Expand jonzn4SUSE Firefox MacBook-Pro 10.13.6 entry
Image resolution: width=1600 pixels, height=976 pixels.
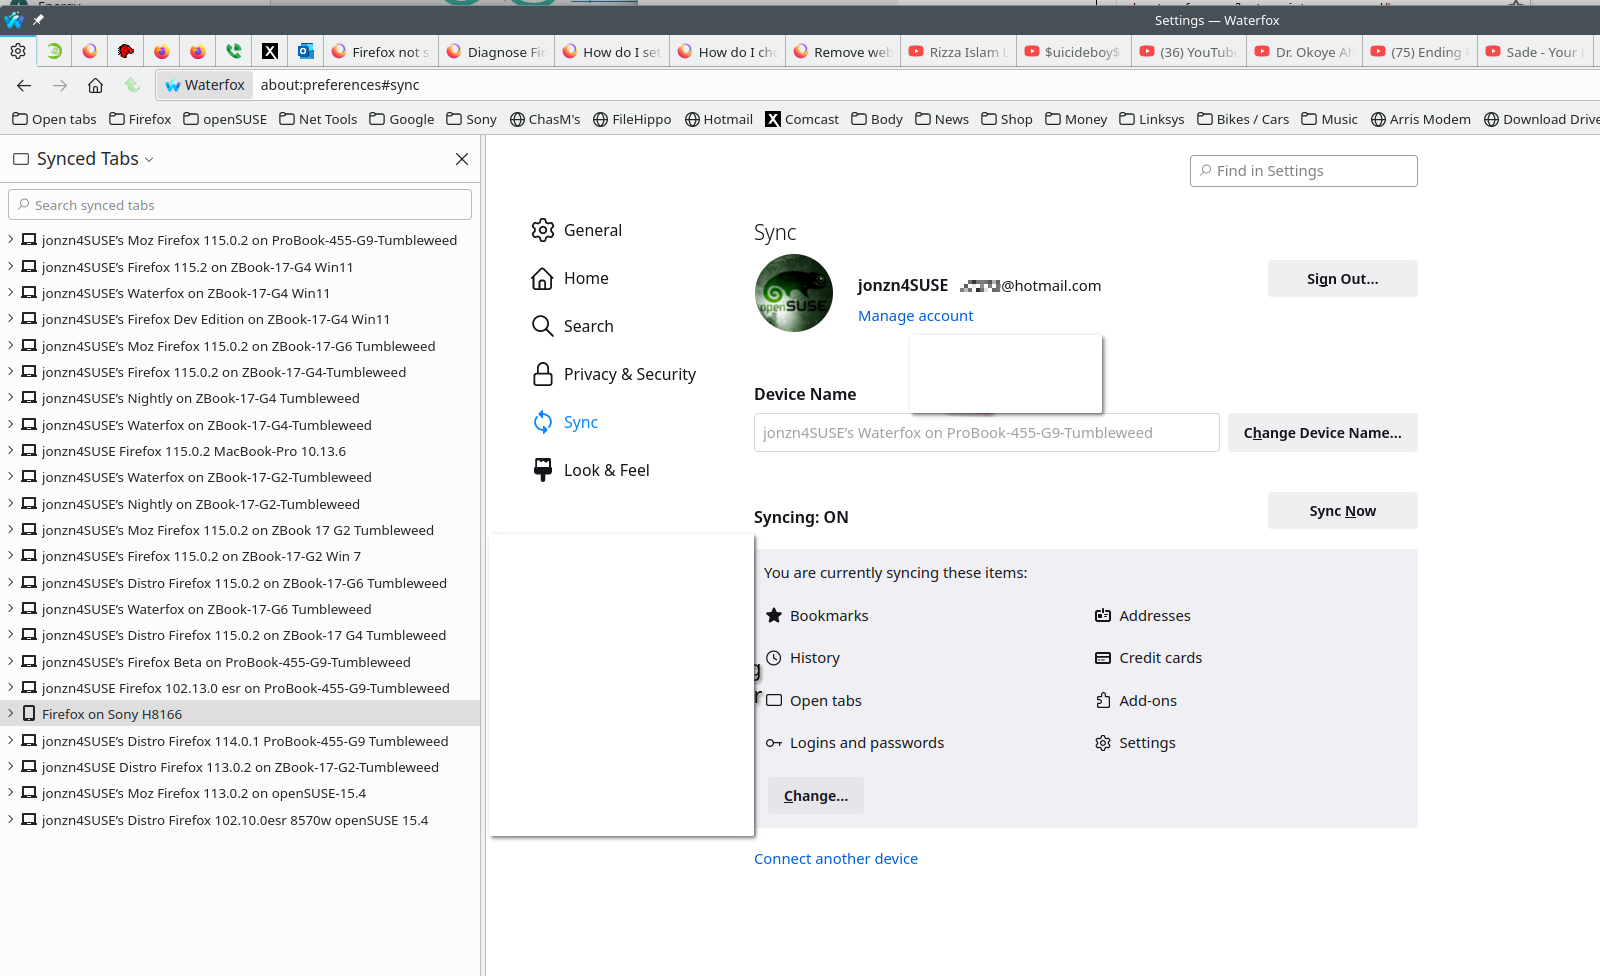[x=11, y=451]
